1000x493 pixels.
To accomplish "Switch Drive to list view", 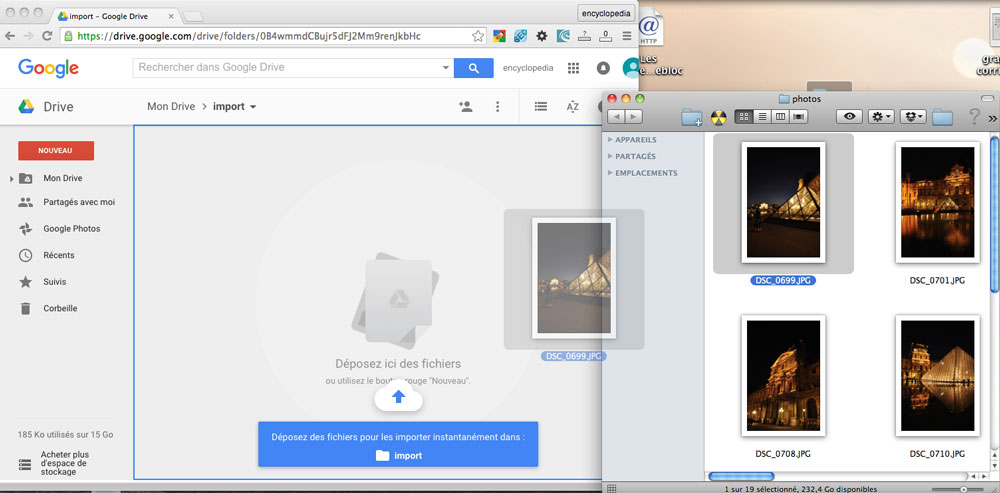I will pos(540,106).
